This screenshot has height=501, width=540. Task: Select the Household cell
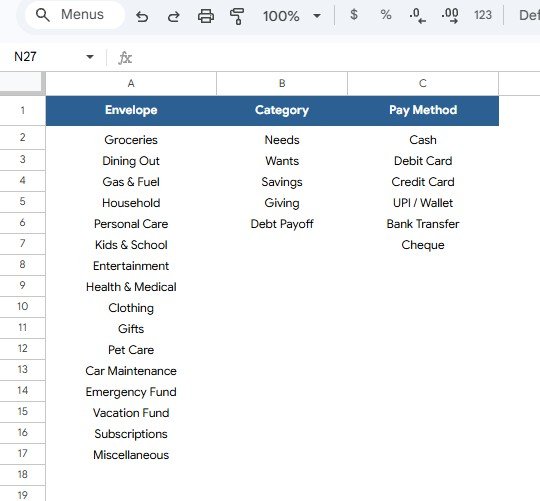(x=131, y=202)
